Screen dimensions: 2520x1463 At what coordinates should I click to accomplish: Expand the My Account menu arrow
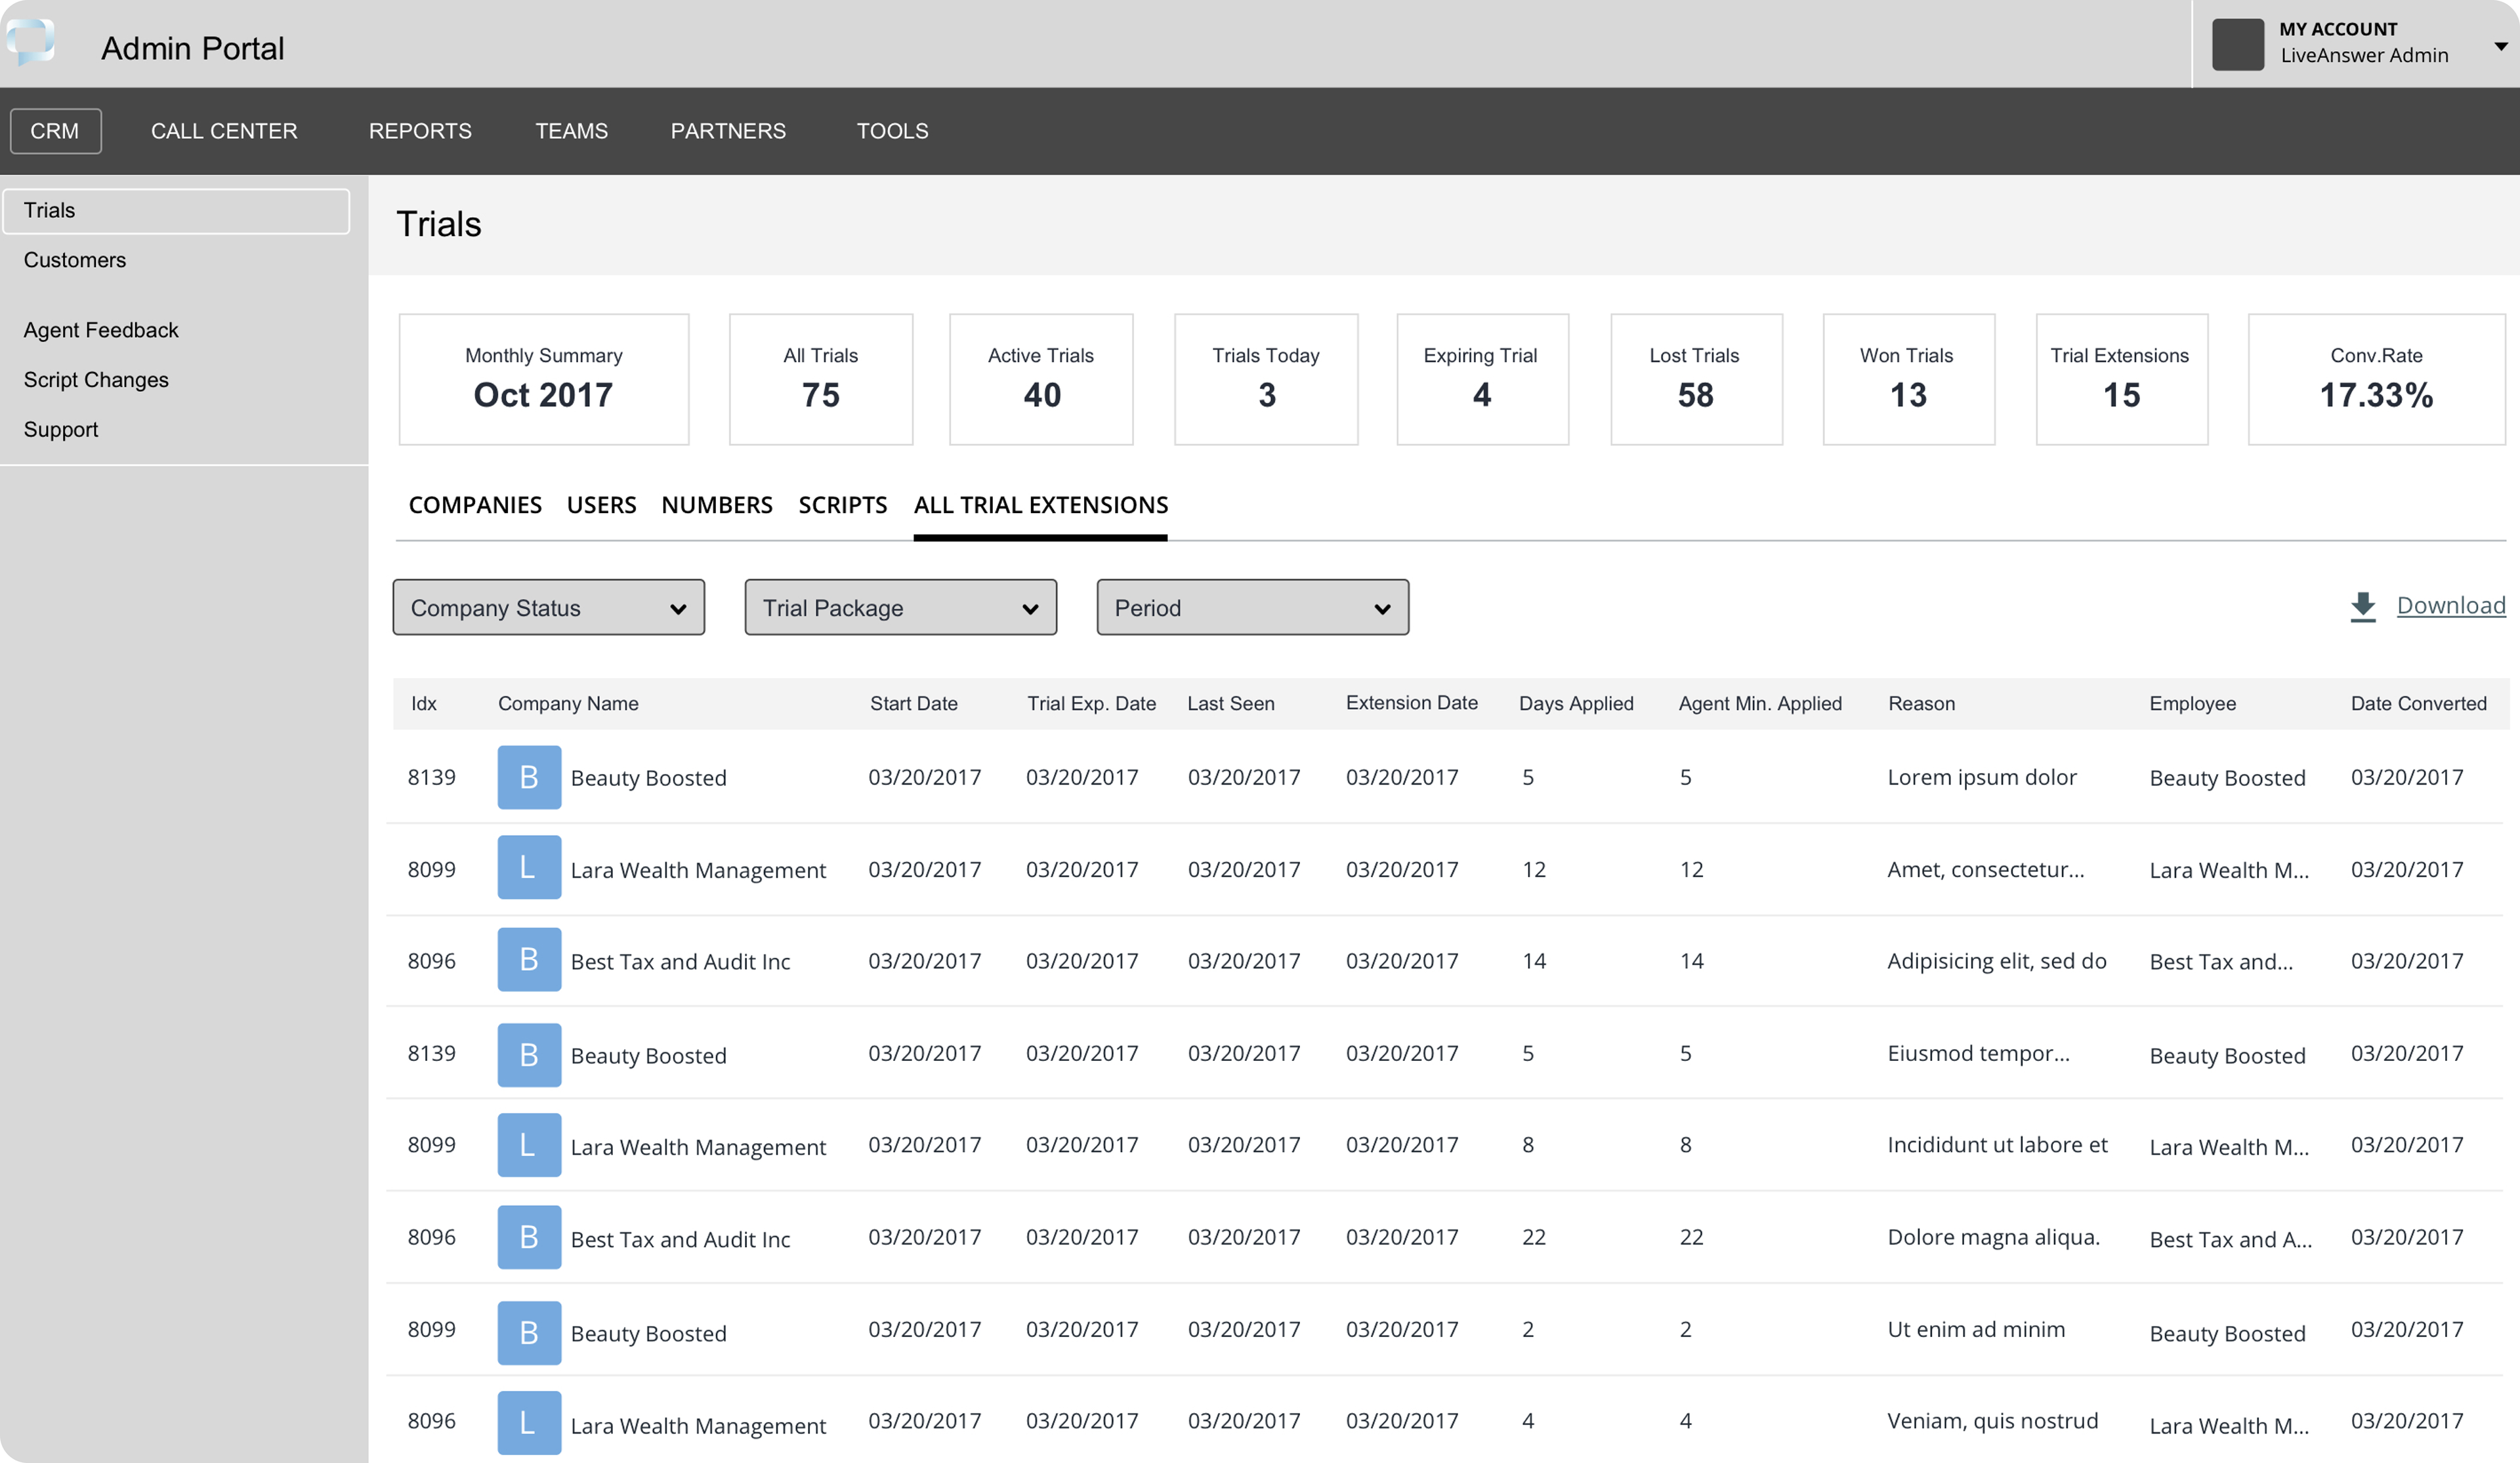(2500, 46)
